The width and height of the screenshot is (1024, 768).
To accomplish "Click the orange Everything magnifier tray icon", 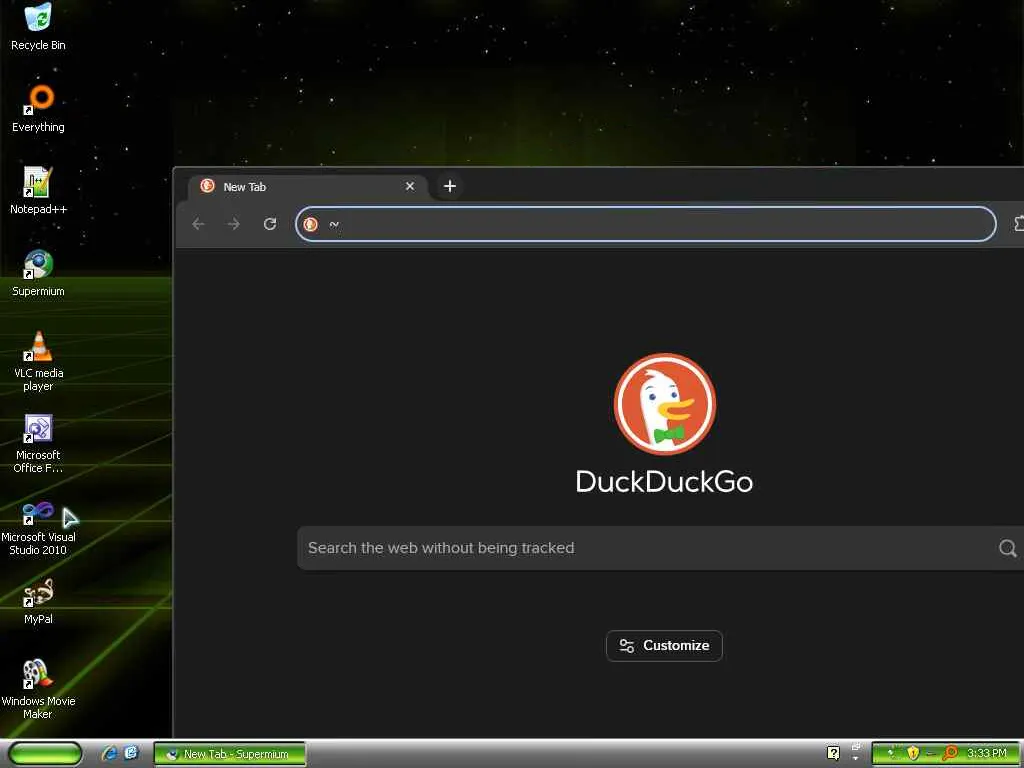I will tap(950, 753).
